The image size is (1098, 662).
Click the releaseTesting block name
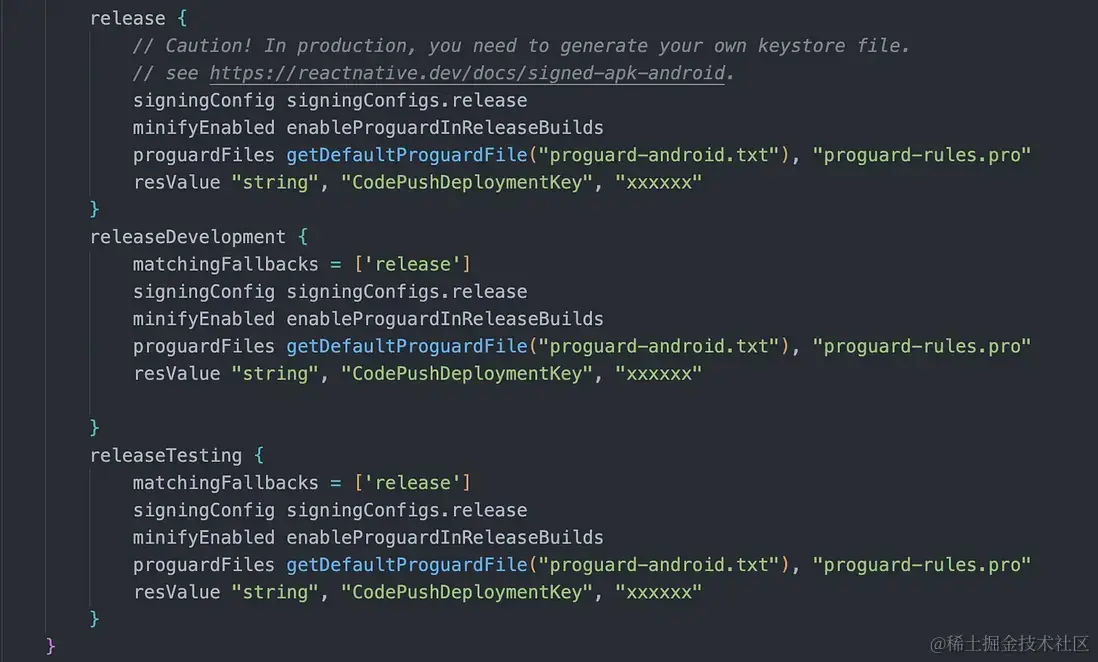point(166,455)
